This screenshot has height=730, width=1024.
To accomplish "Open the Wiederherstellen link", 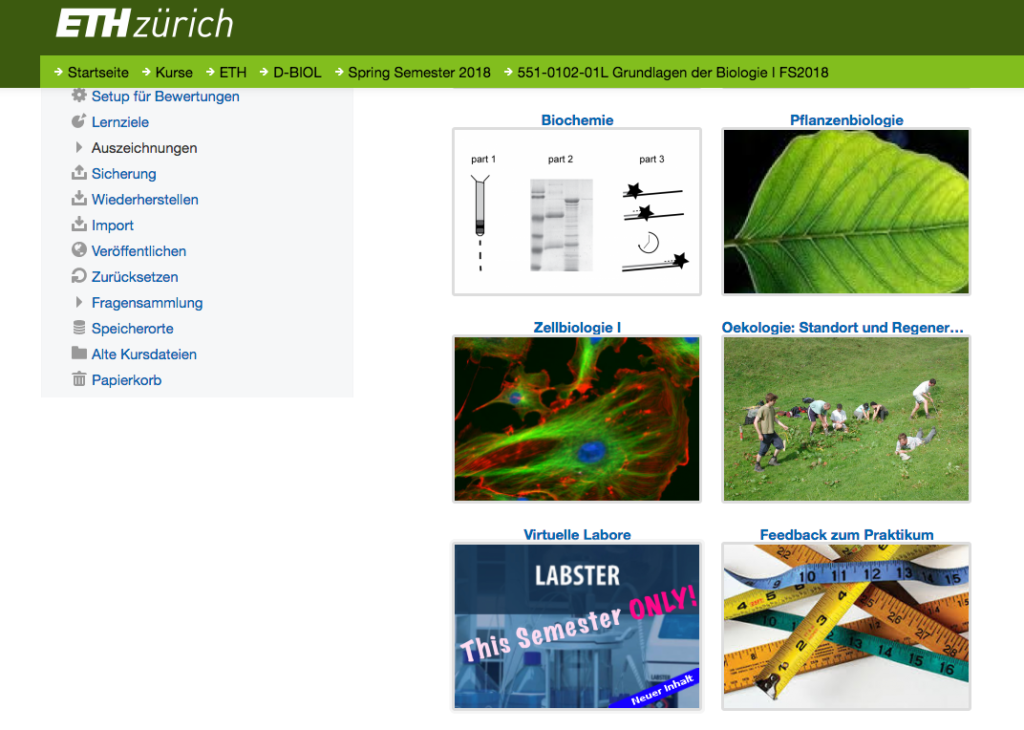I will (145, 200).
